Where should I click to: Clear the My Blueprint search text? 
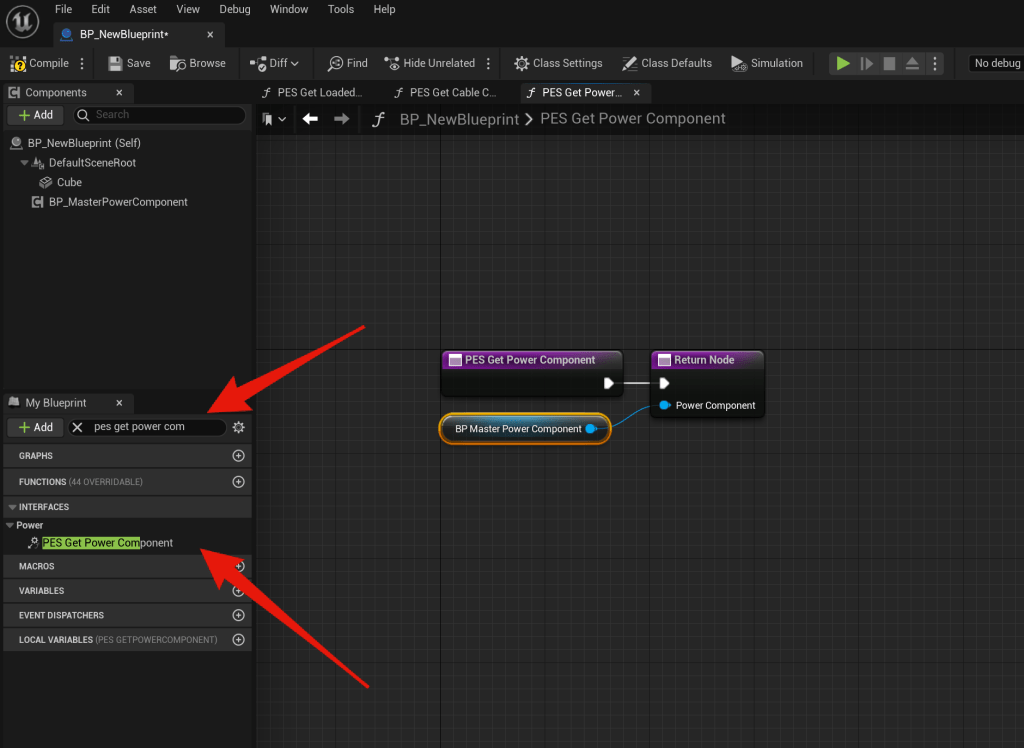point(78,427)
